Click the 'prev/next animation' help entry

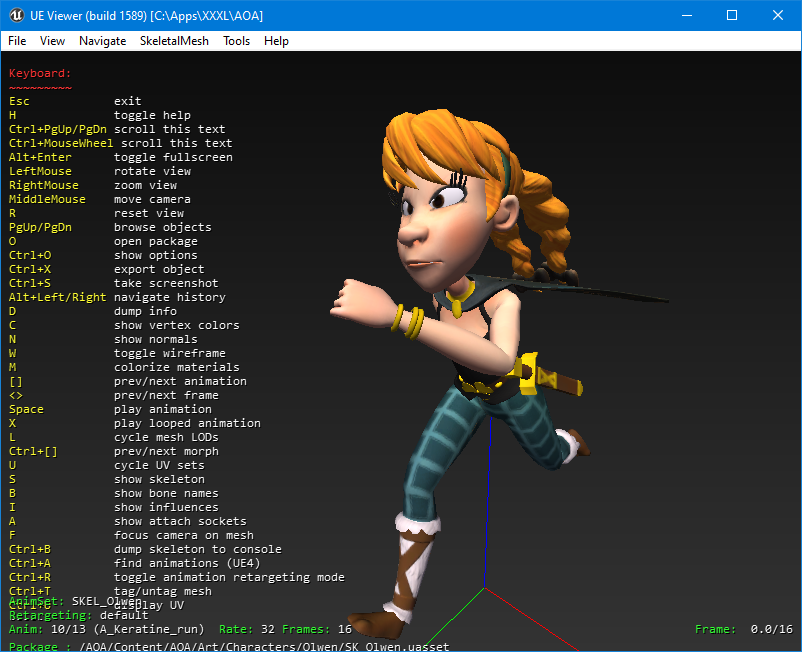tap(180, 381)
